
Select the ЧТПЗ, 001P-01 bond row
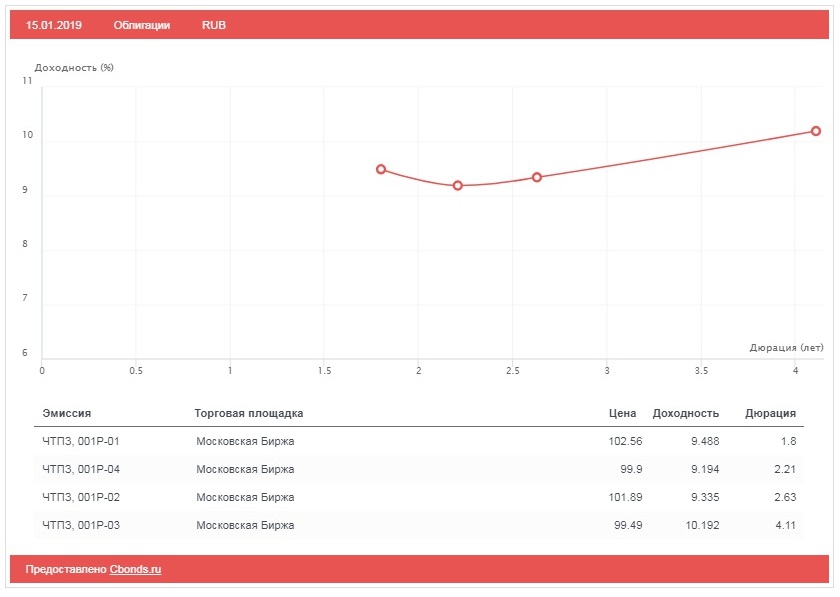[81, 441]
